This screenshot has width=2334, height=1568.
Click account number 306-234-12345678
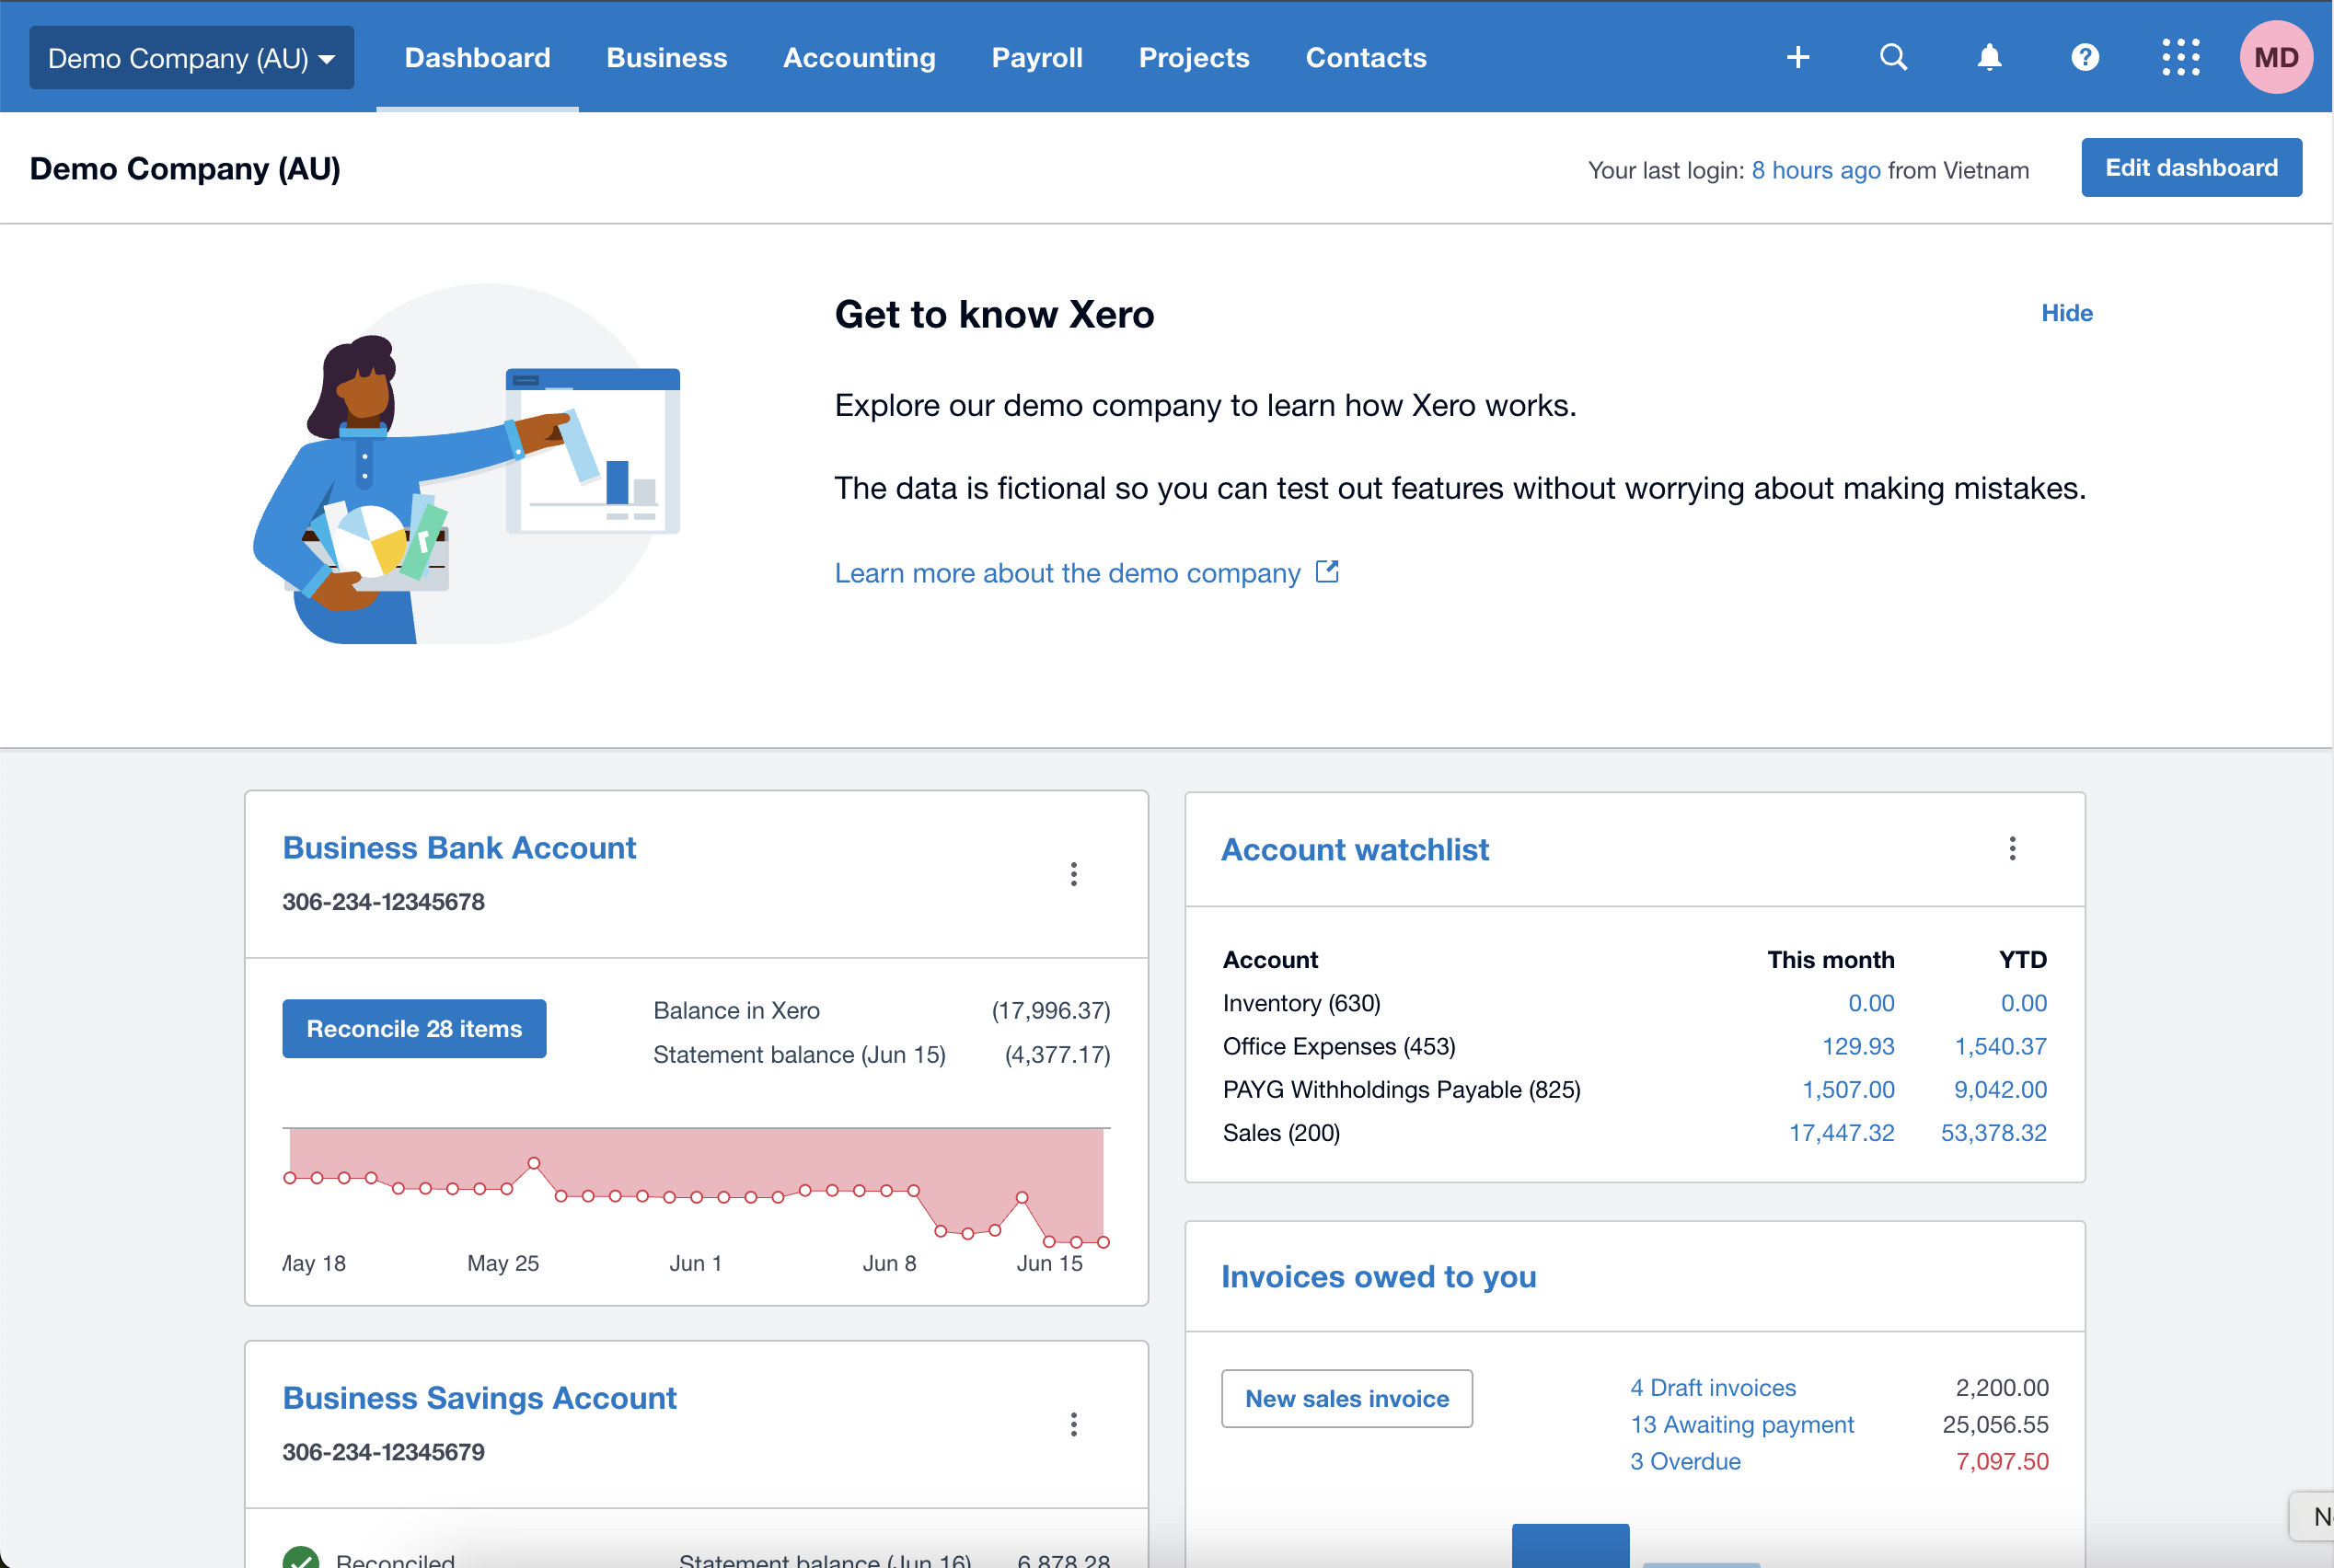[383, 901]
